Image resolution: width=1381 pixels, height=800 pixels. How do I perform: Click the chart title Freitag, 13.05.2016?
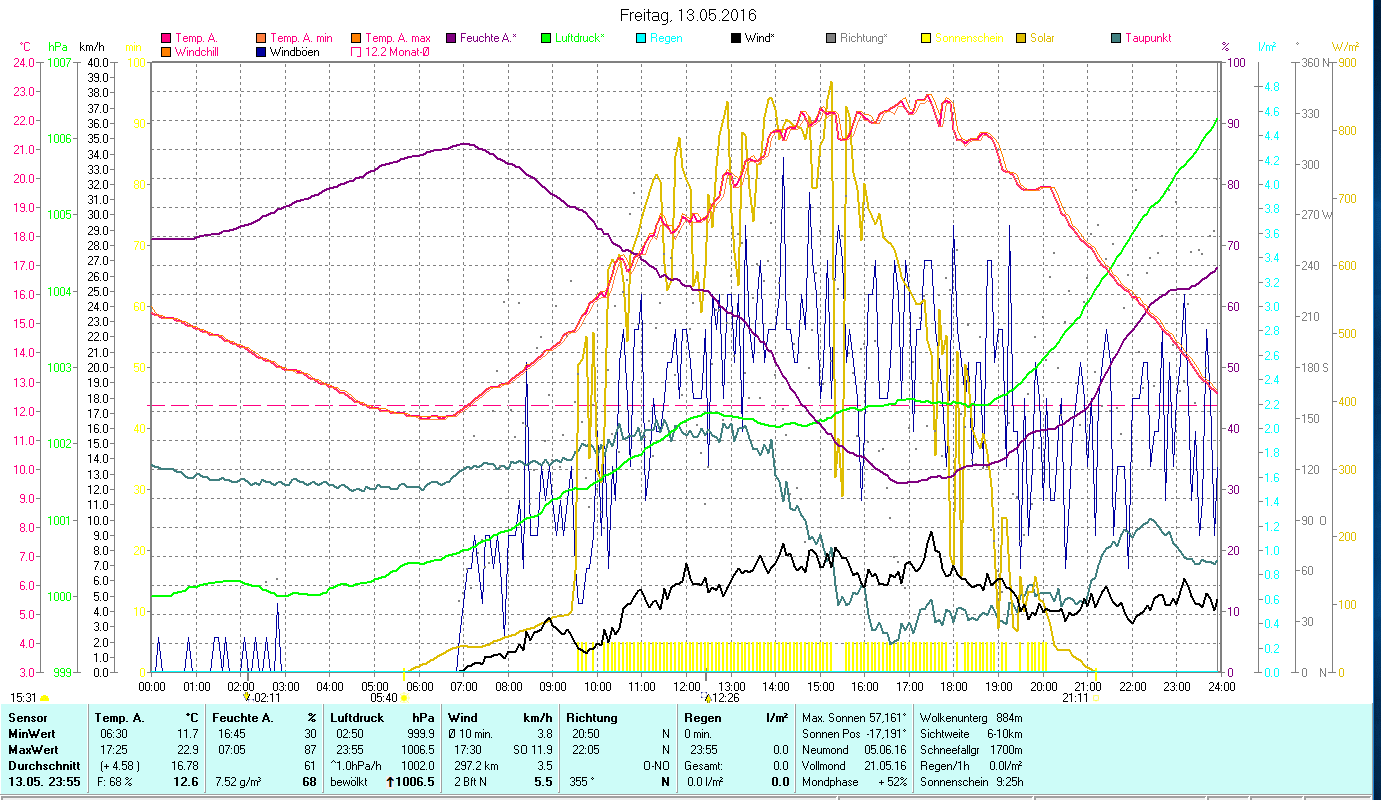click(688, 15)
